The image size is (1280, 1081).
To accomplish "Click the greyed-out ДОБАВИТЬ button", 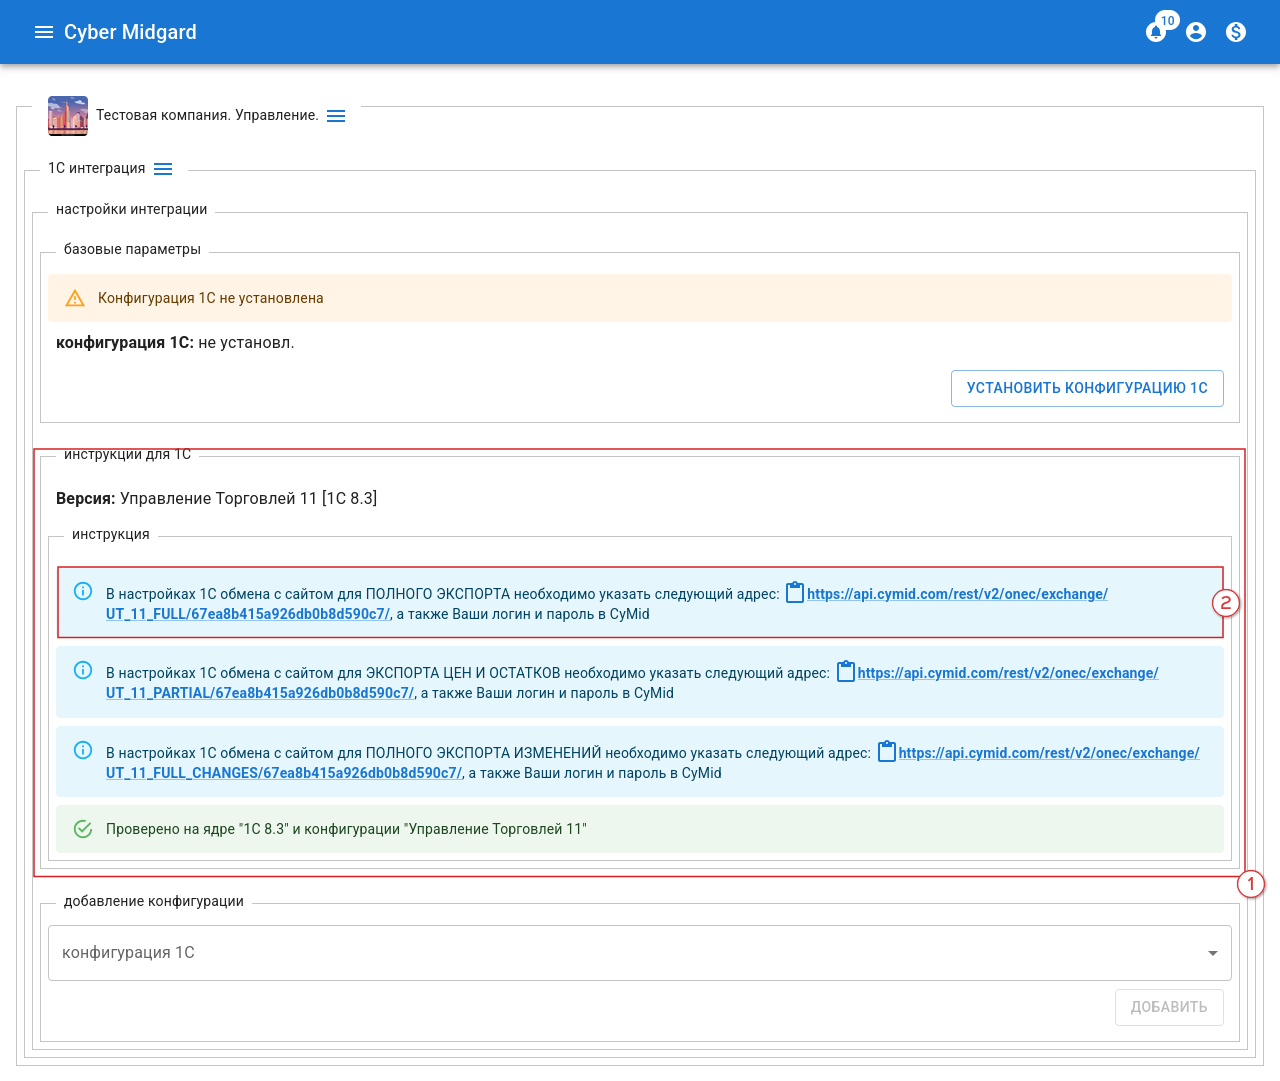I will click(1168, 1007).
